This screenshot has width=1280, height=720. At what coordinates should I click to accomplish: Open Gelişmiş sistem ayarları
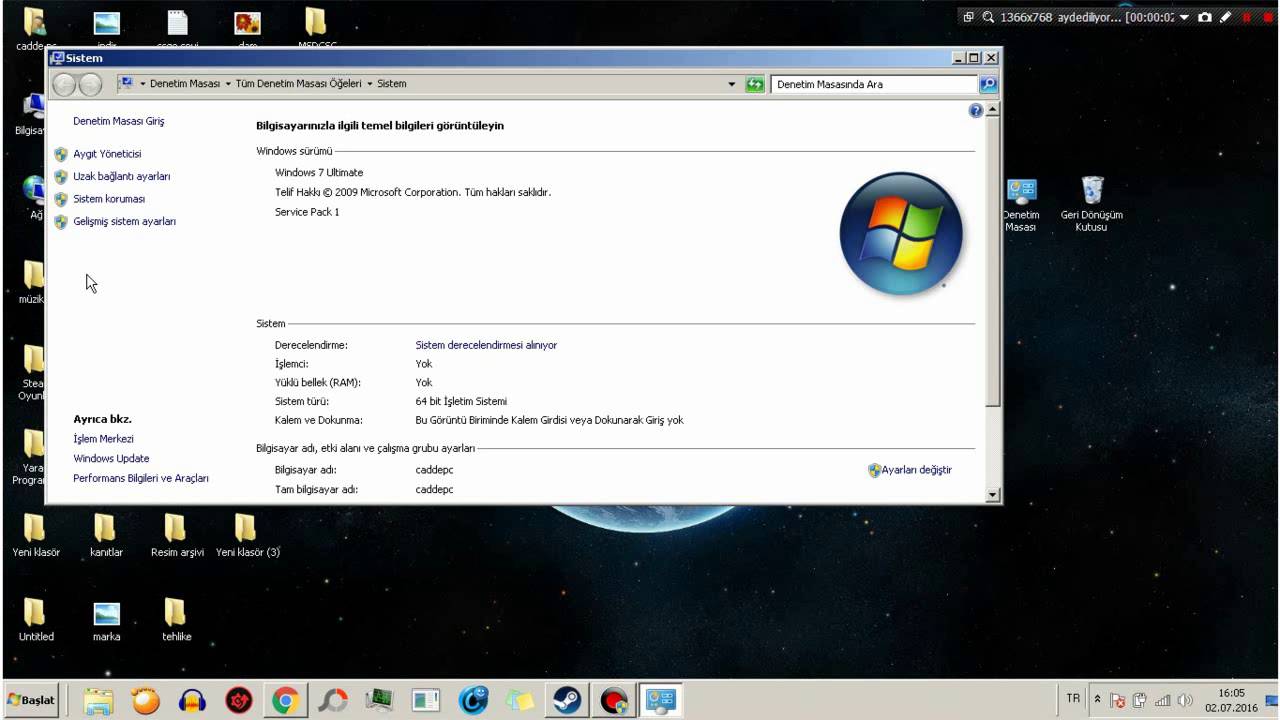(124, 221)
